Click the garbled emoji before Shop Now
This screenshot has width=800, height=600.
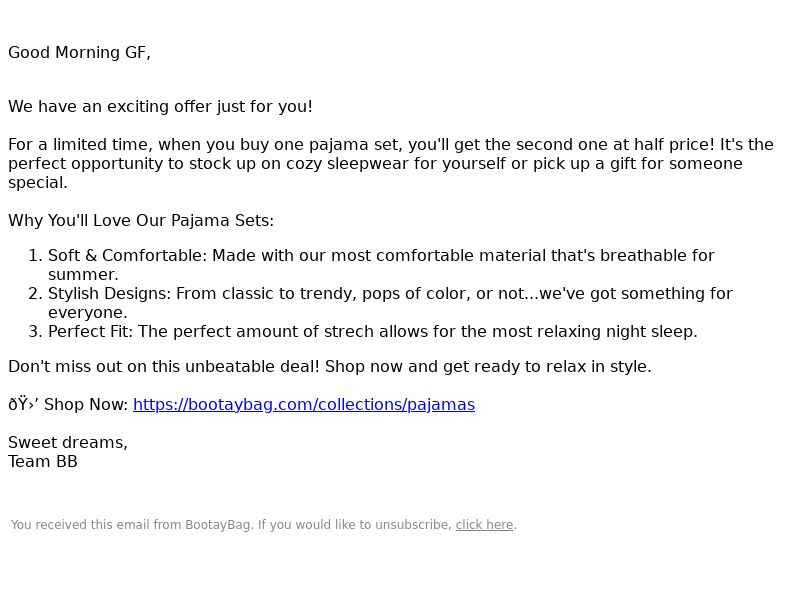tap(23, 405)
